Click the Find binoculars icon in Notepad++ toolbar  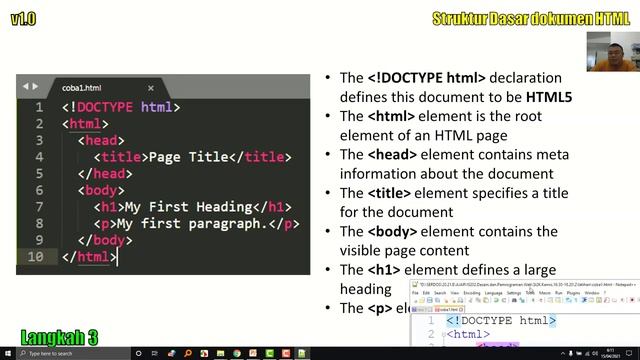coord(514,300)
